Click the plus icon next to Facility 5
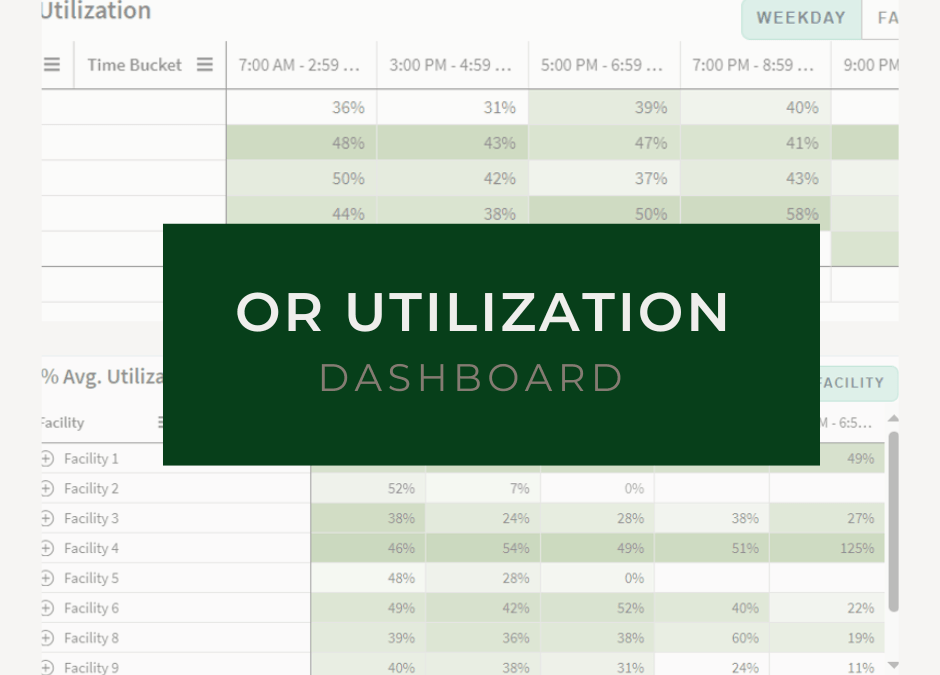This screenshot has width=940, height=675. [47, 578]
